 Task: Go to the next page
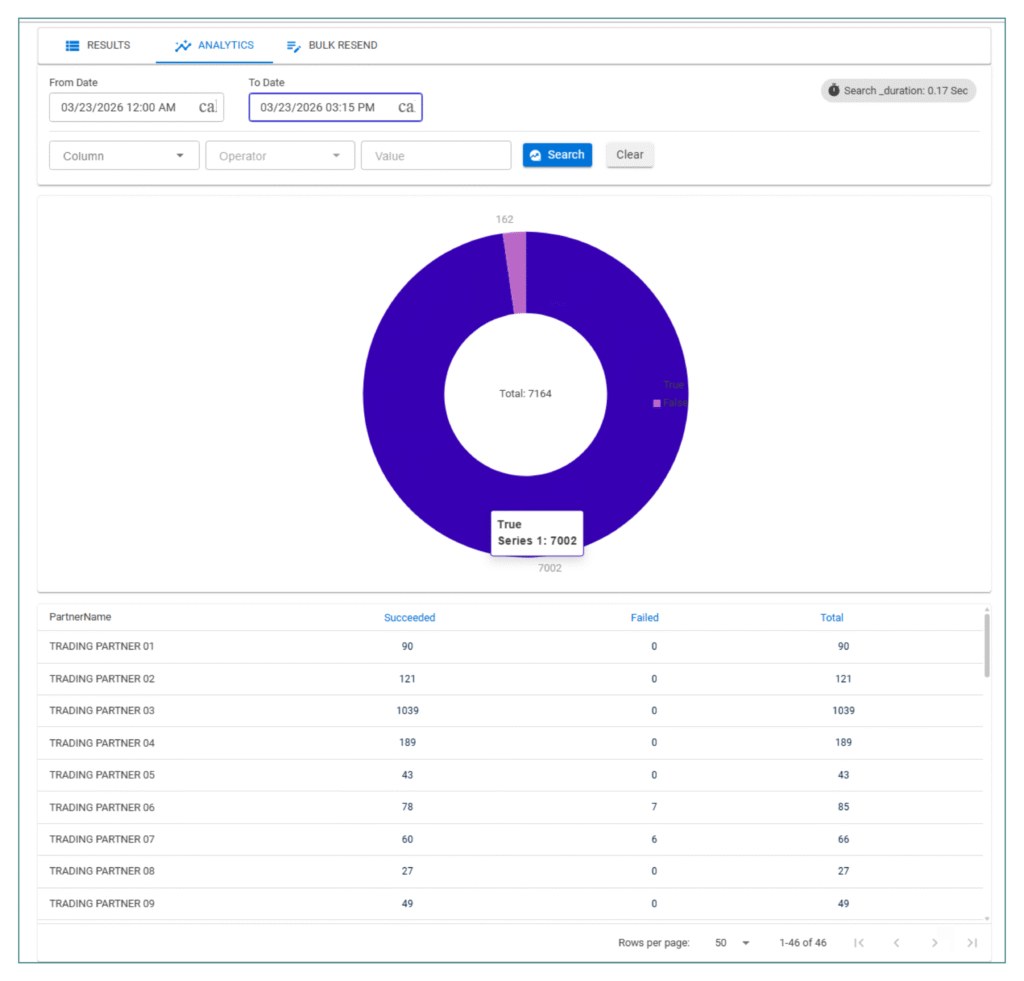(935, 942)
